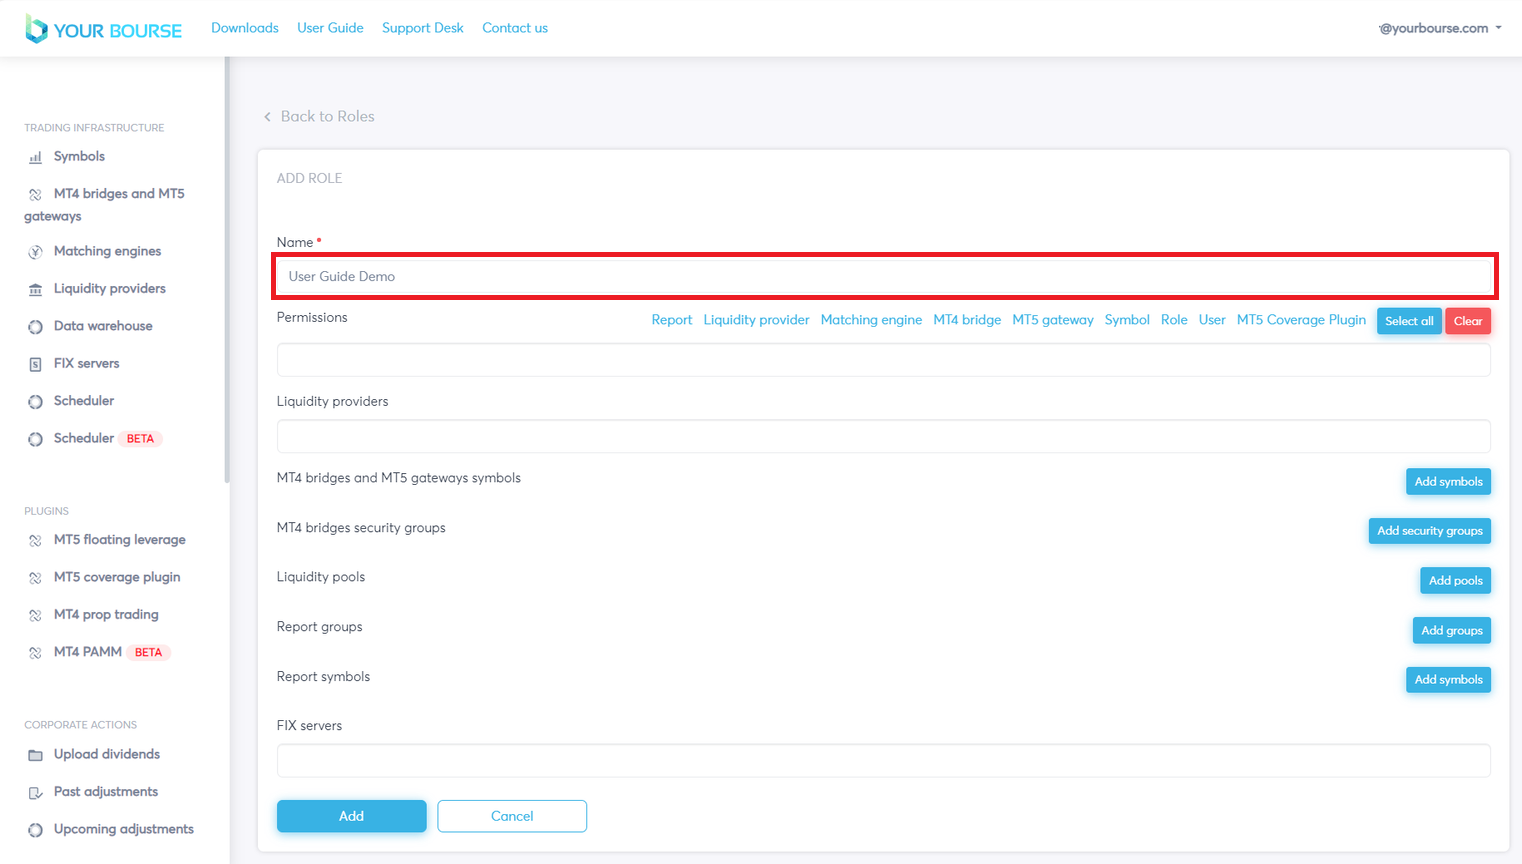The width and height of the screenshot is (1522, 864).
Task: Click Add symbols for Report symbols
Action: (1448, 680)
